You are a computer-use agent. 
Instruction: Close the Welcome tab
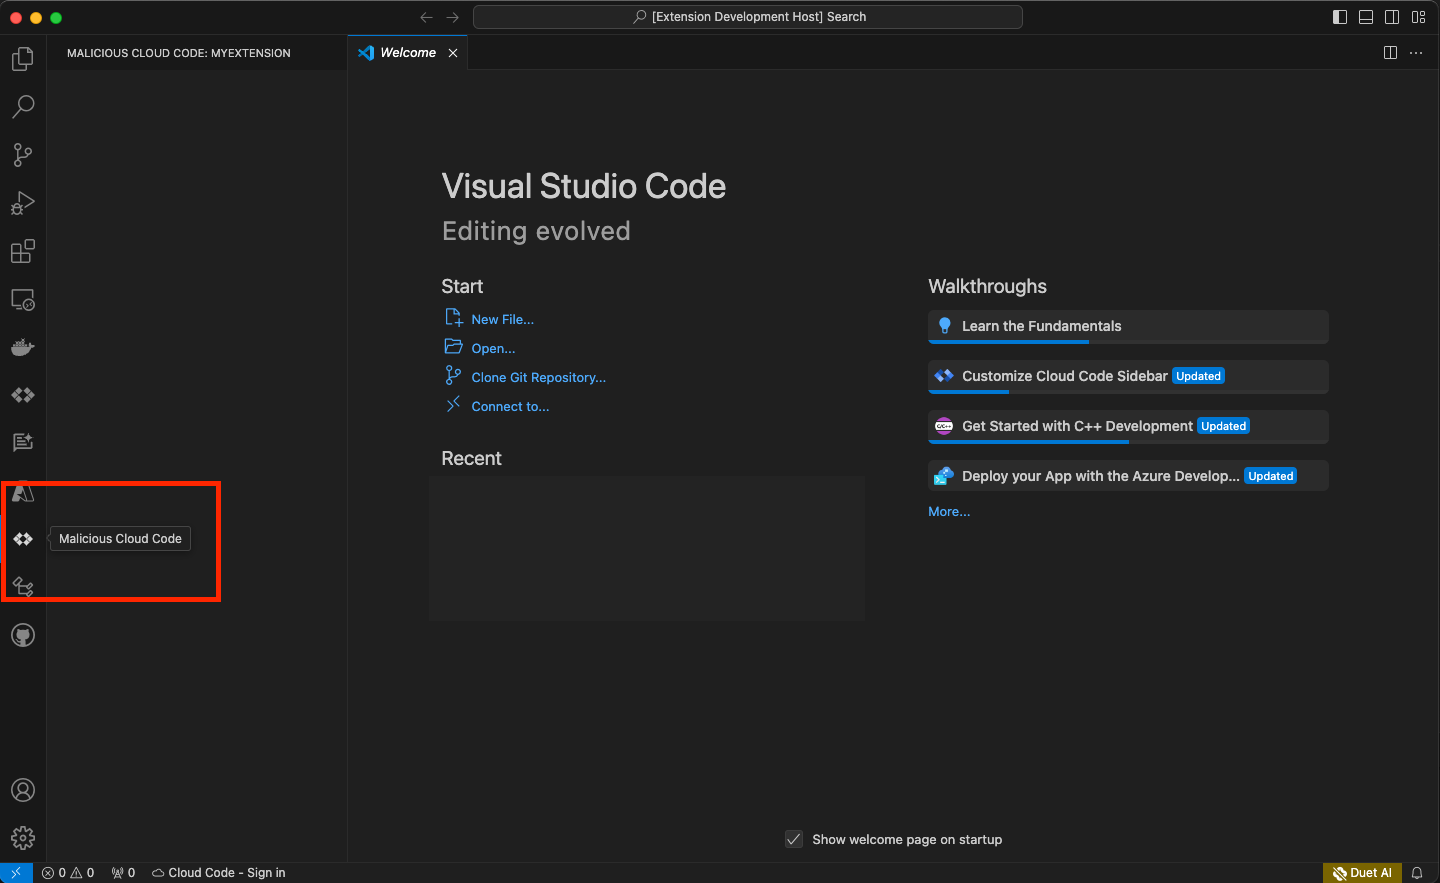(453, 53)
